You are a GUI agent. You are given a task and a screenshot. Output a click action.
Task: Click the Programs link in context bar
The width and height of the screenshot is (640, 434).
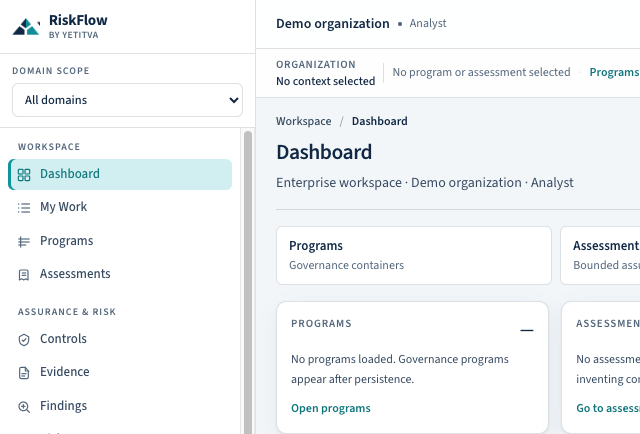(614, 72)
